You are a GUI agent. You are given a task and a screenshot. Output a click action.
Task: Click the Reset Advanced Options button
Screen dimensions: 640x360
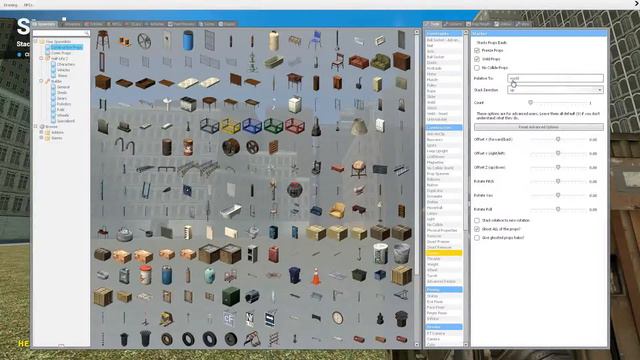coord(539,127)
